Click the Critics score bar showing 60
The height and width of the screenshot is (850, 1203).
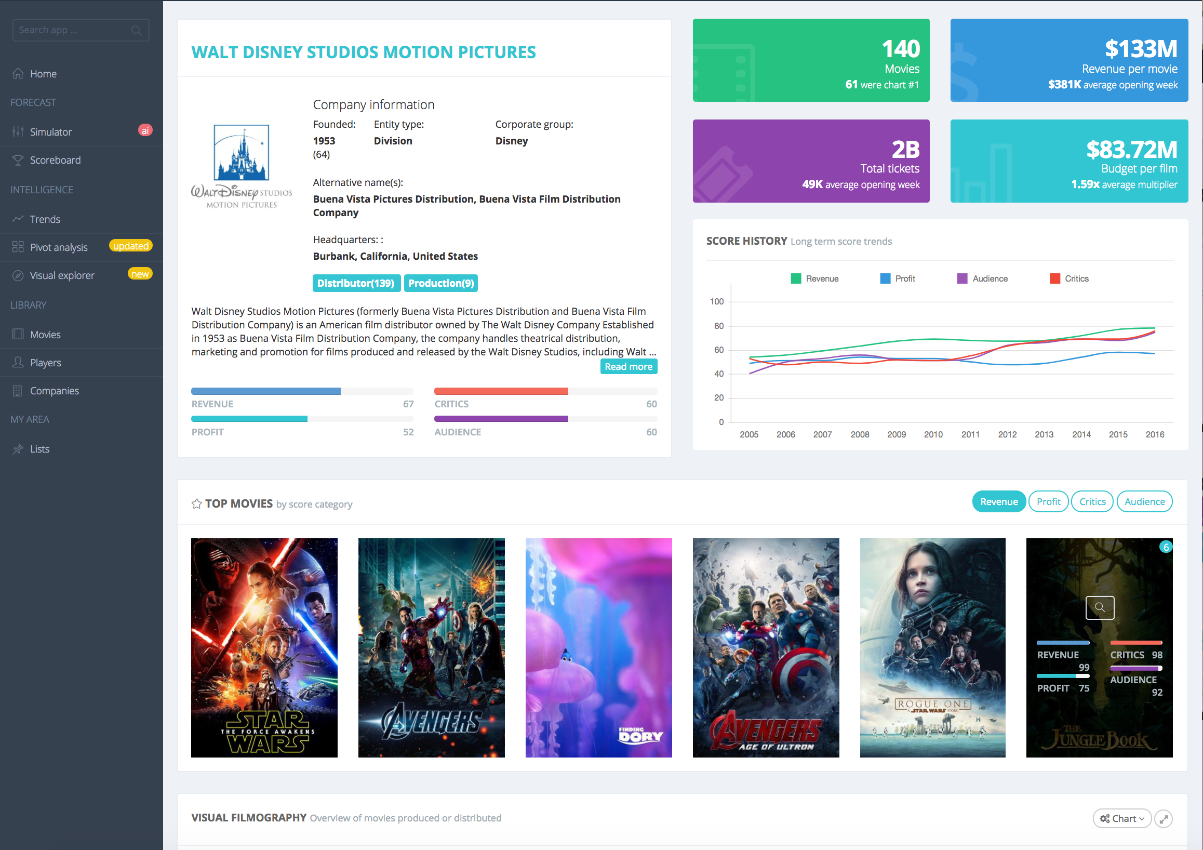click(x=545, y=391)
